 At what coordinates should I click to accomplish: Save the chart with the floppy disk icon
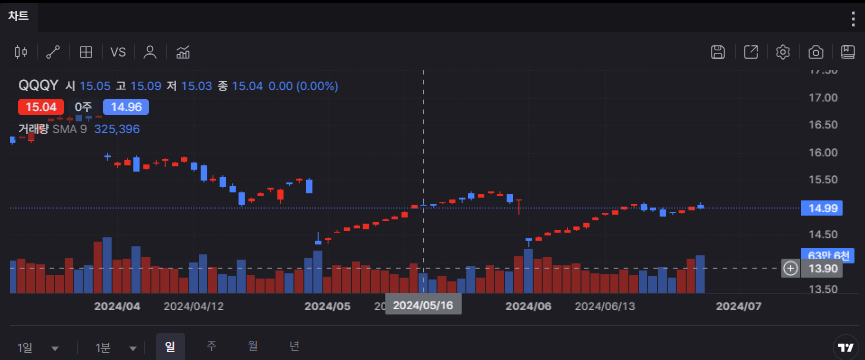(x=718, y=52)
